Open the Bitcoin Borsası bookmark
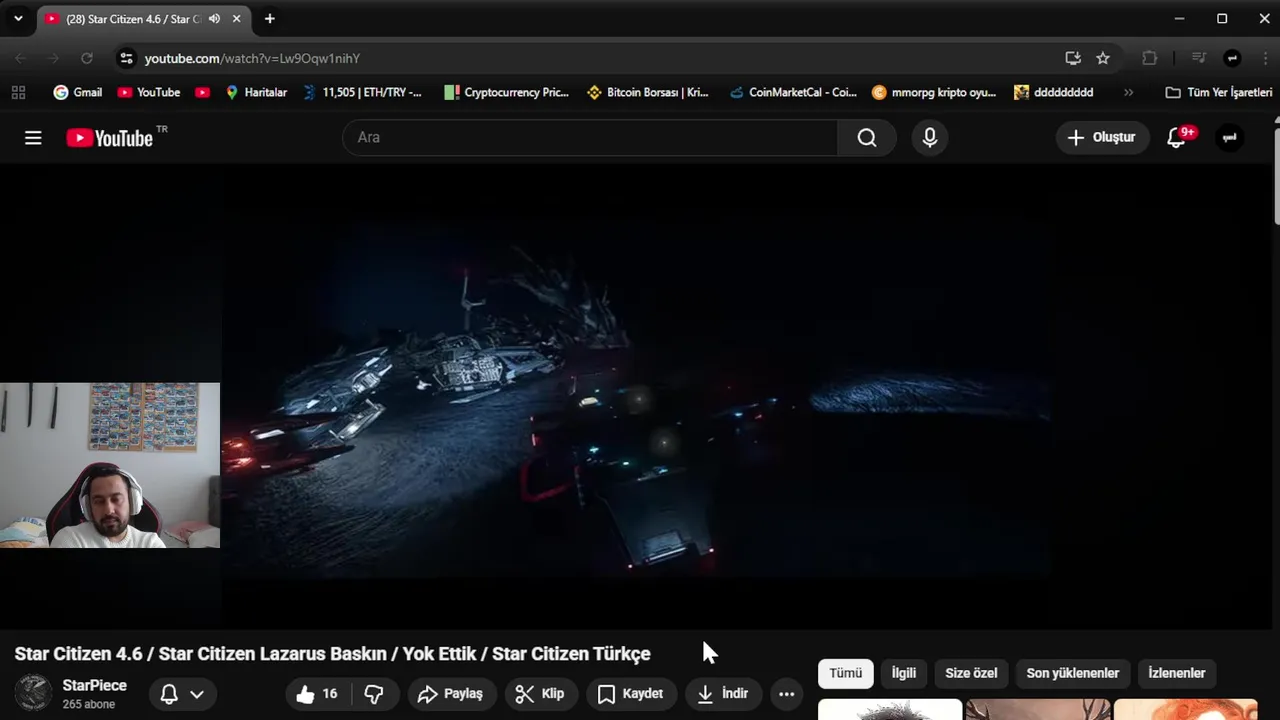 pos(648,92)
